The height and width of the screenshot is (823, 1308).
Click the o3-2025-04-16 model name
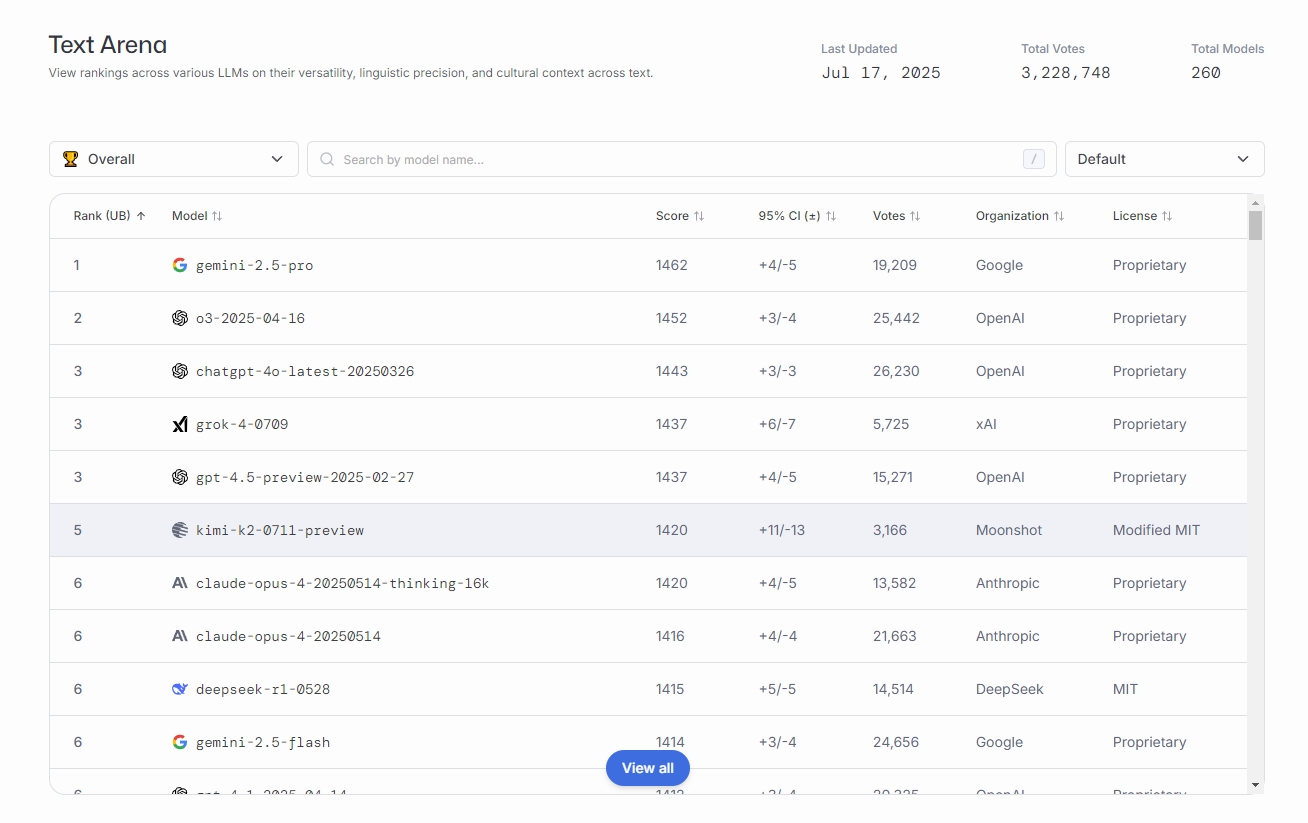click(250, 318)
